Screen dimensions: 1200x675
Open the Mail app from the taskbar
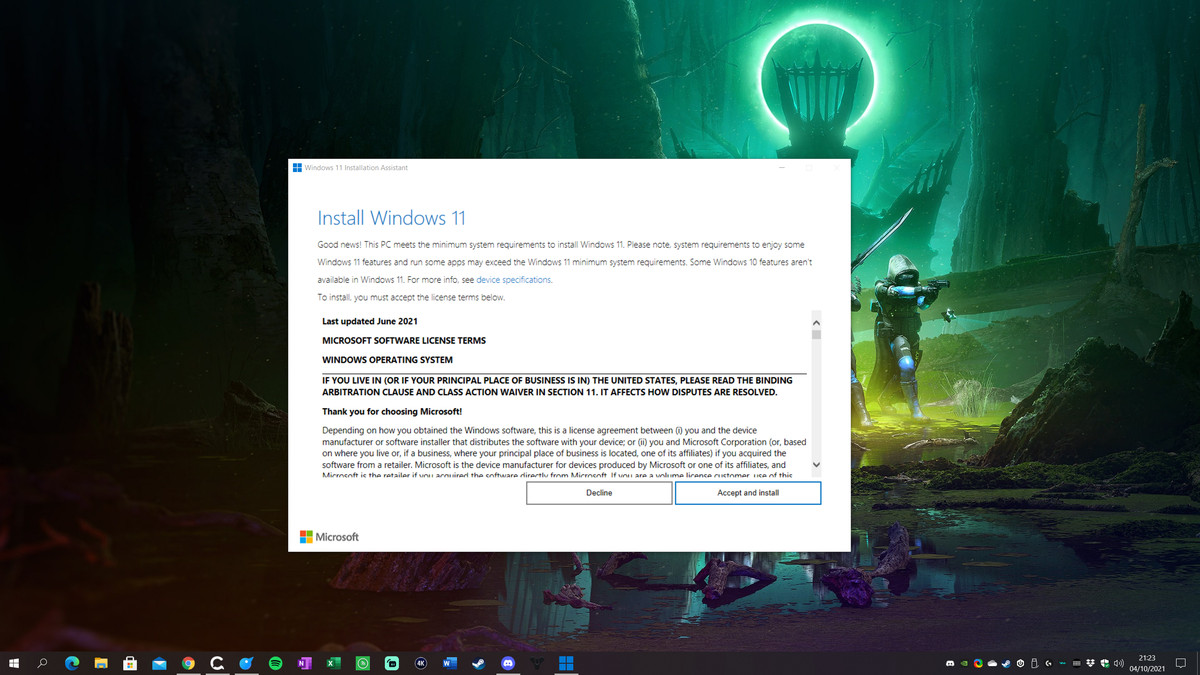(x=158, y=662)
